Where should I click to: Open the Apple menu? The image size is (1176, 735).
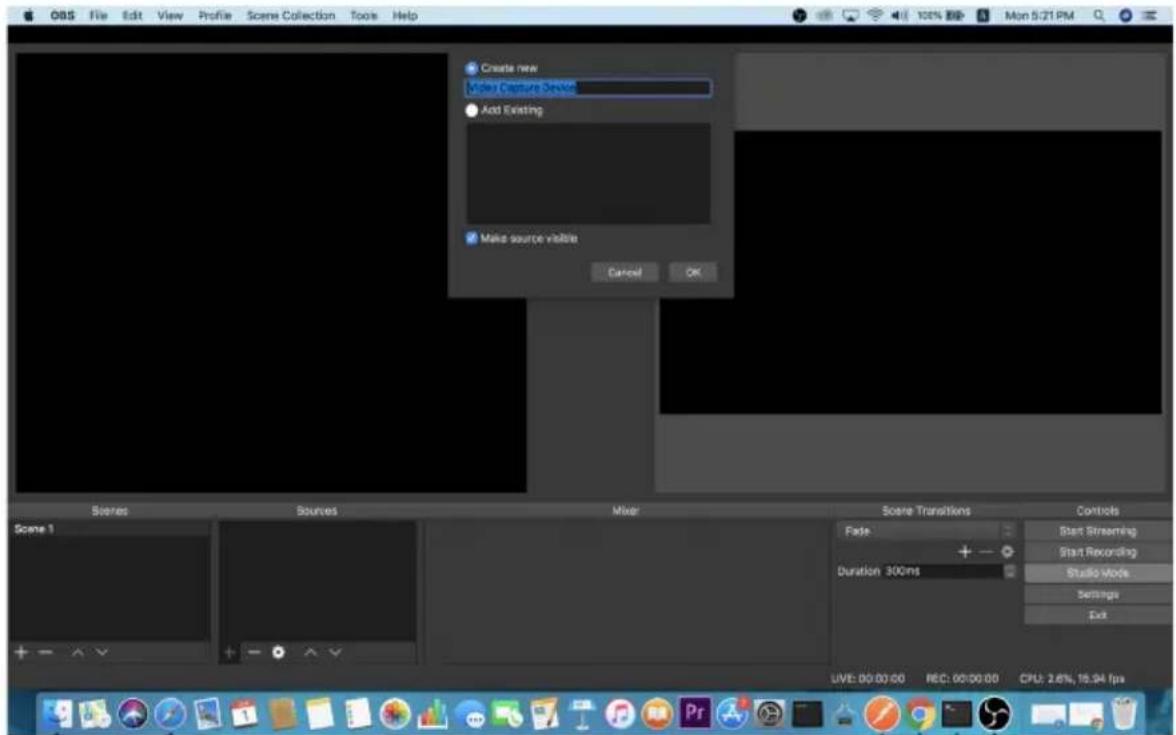28,15
